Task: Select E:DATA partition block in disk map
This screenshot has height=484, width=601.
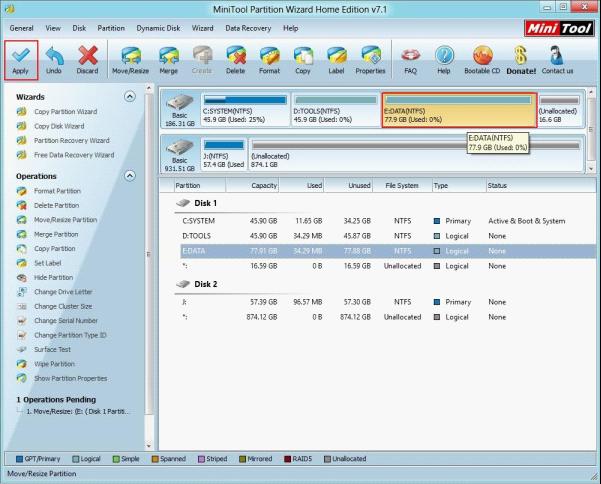Action: 459,110
